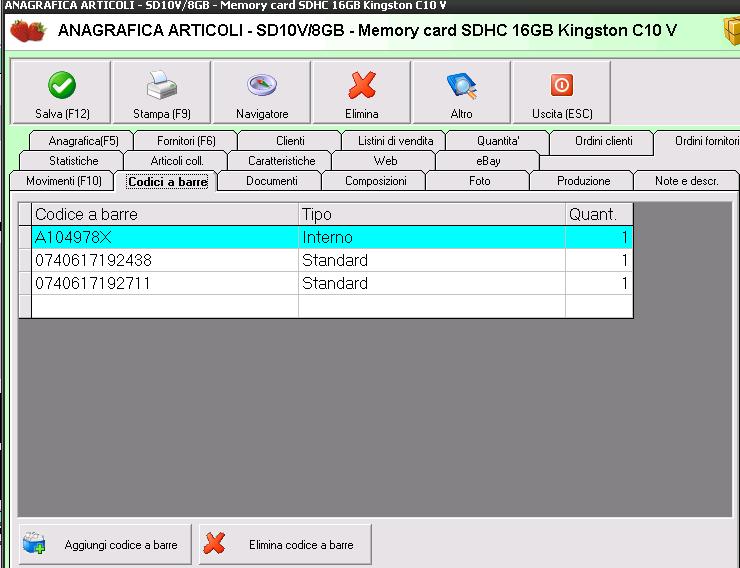
Task: Select the Produzione tab
Action: click(x=582, y=181)
